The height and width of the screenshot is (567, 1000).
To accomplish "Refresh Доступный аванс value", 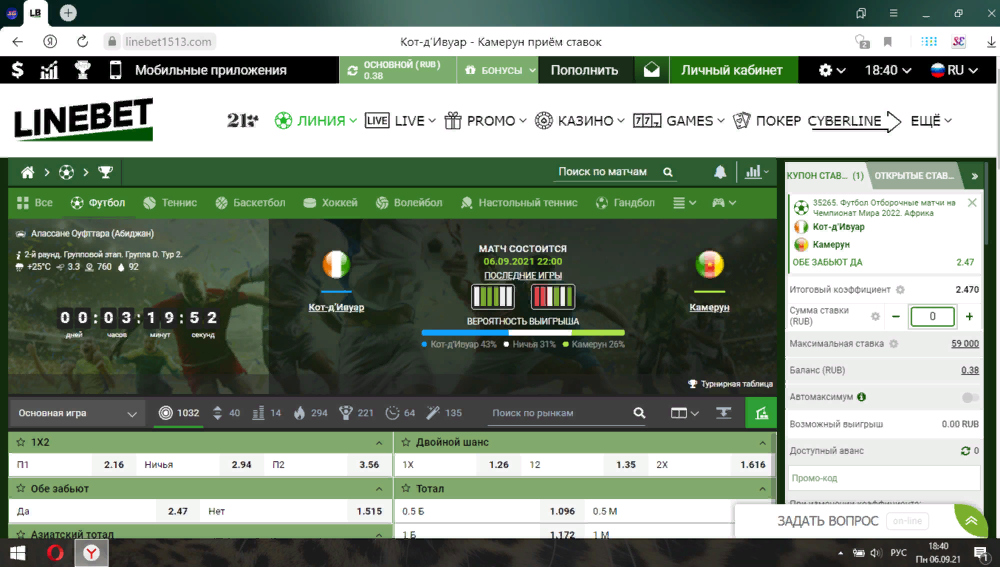I will point(966,451).
